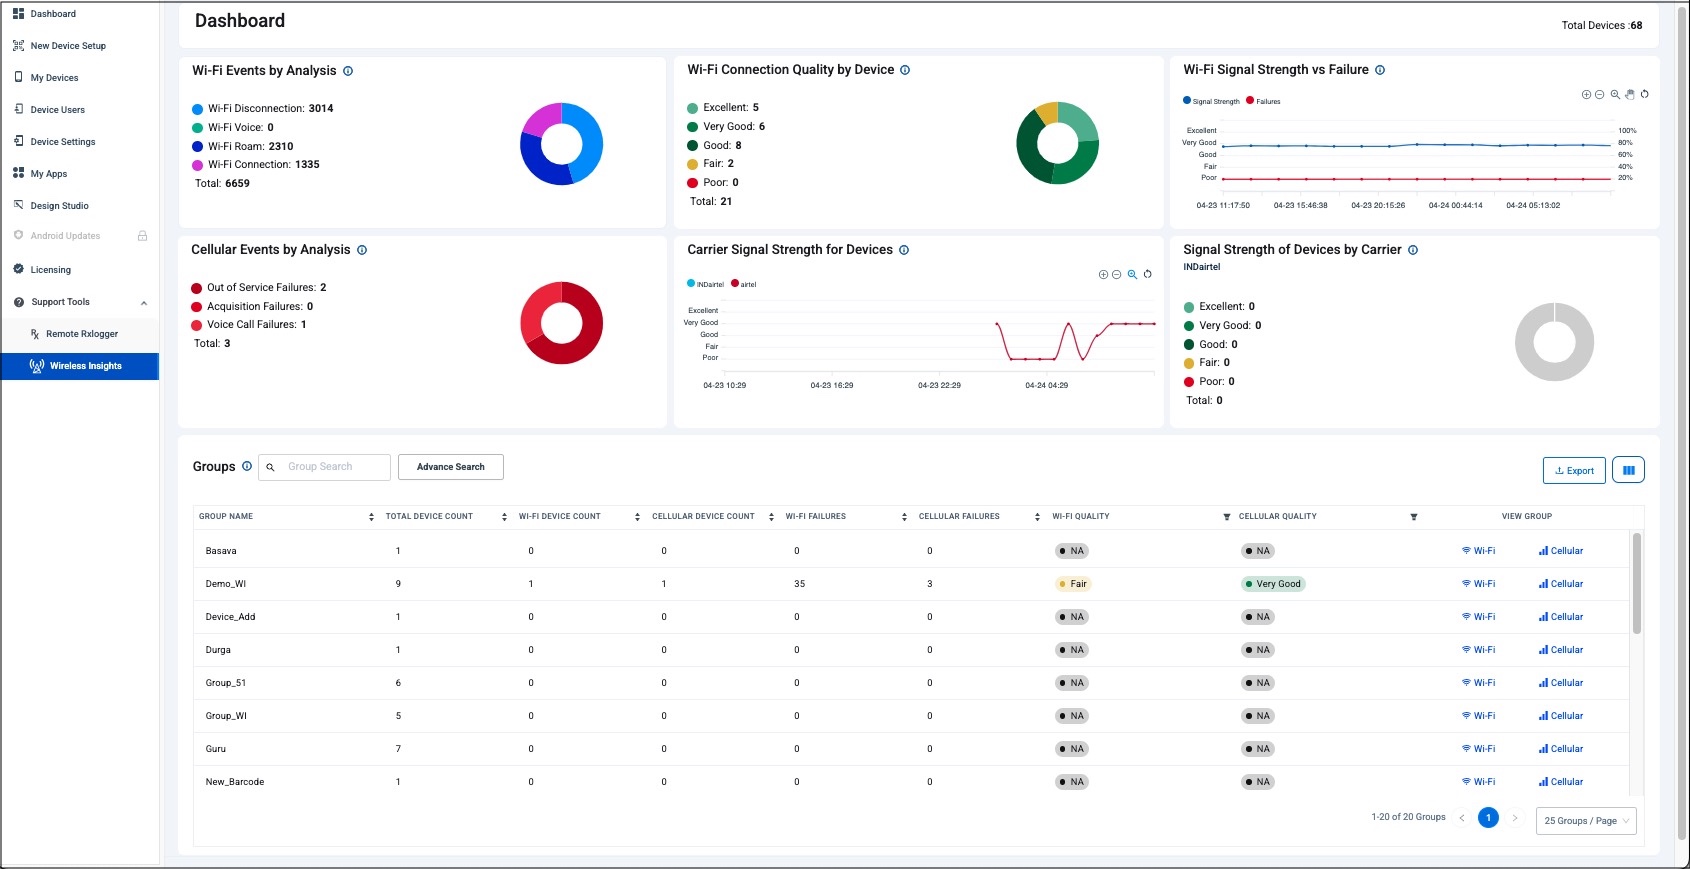
Task: Click info icon next to Groups heading
Action: (247, 466)
